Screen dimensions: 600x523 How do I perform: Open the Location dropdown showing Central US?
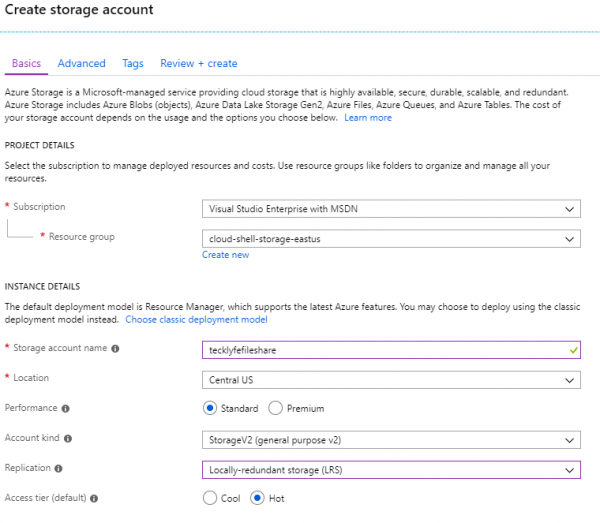(x=391, y=380)
